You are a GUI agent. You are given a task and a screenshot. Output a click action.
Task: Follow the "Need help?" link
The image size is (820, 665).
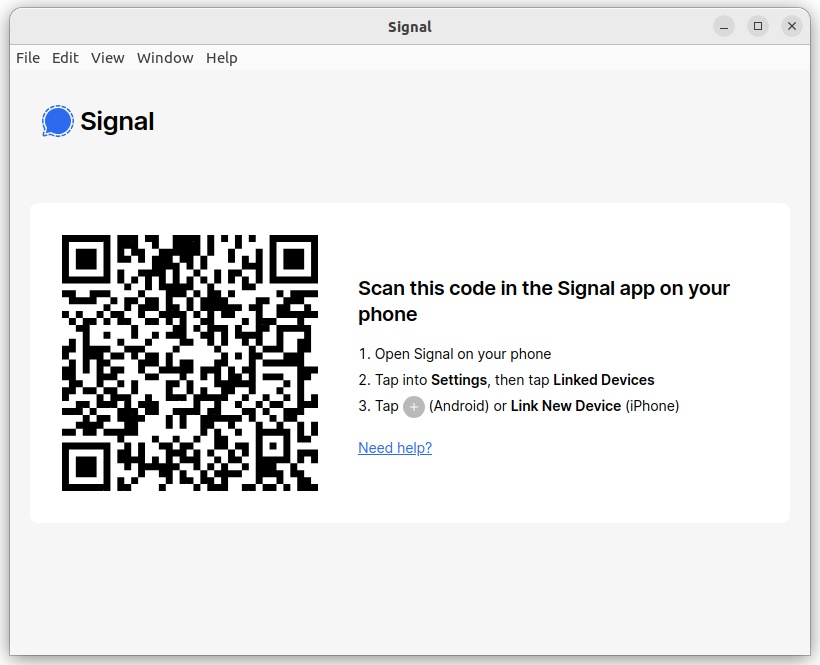coord(395,448)
